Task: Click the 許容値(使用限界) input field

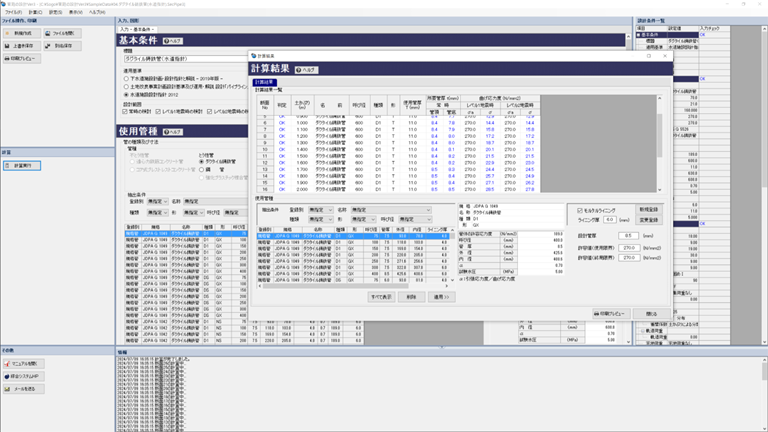Action: 629,248
